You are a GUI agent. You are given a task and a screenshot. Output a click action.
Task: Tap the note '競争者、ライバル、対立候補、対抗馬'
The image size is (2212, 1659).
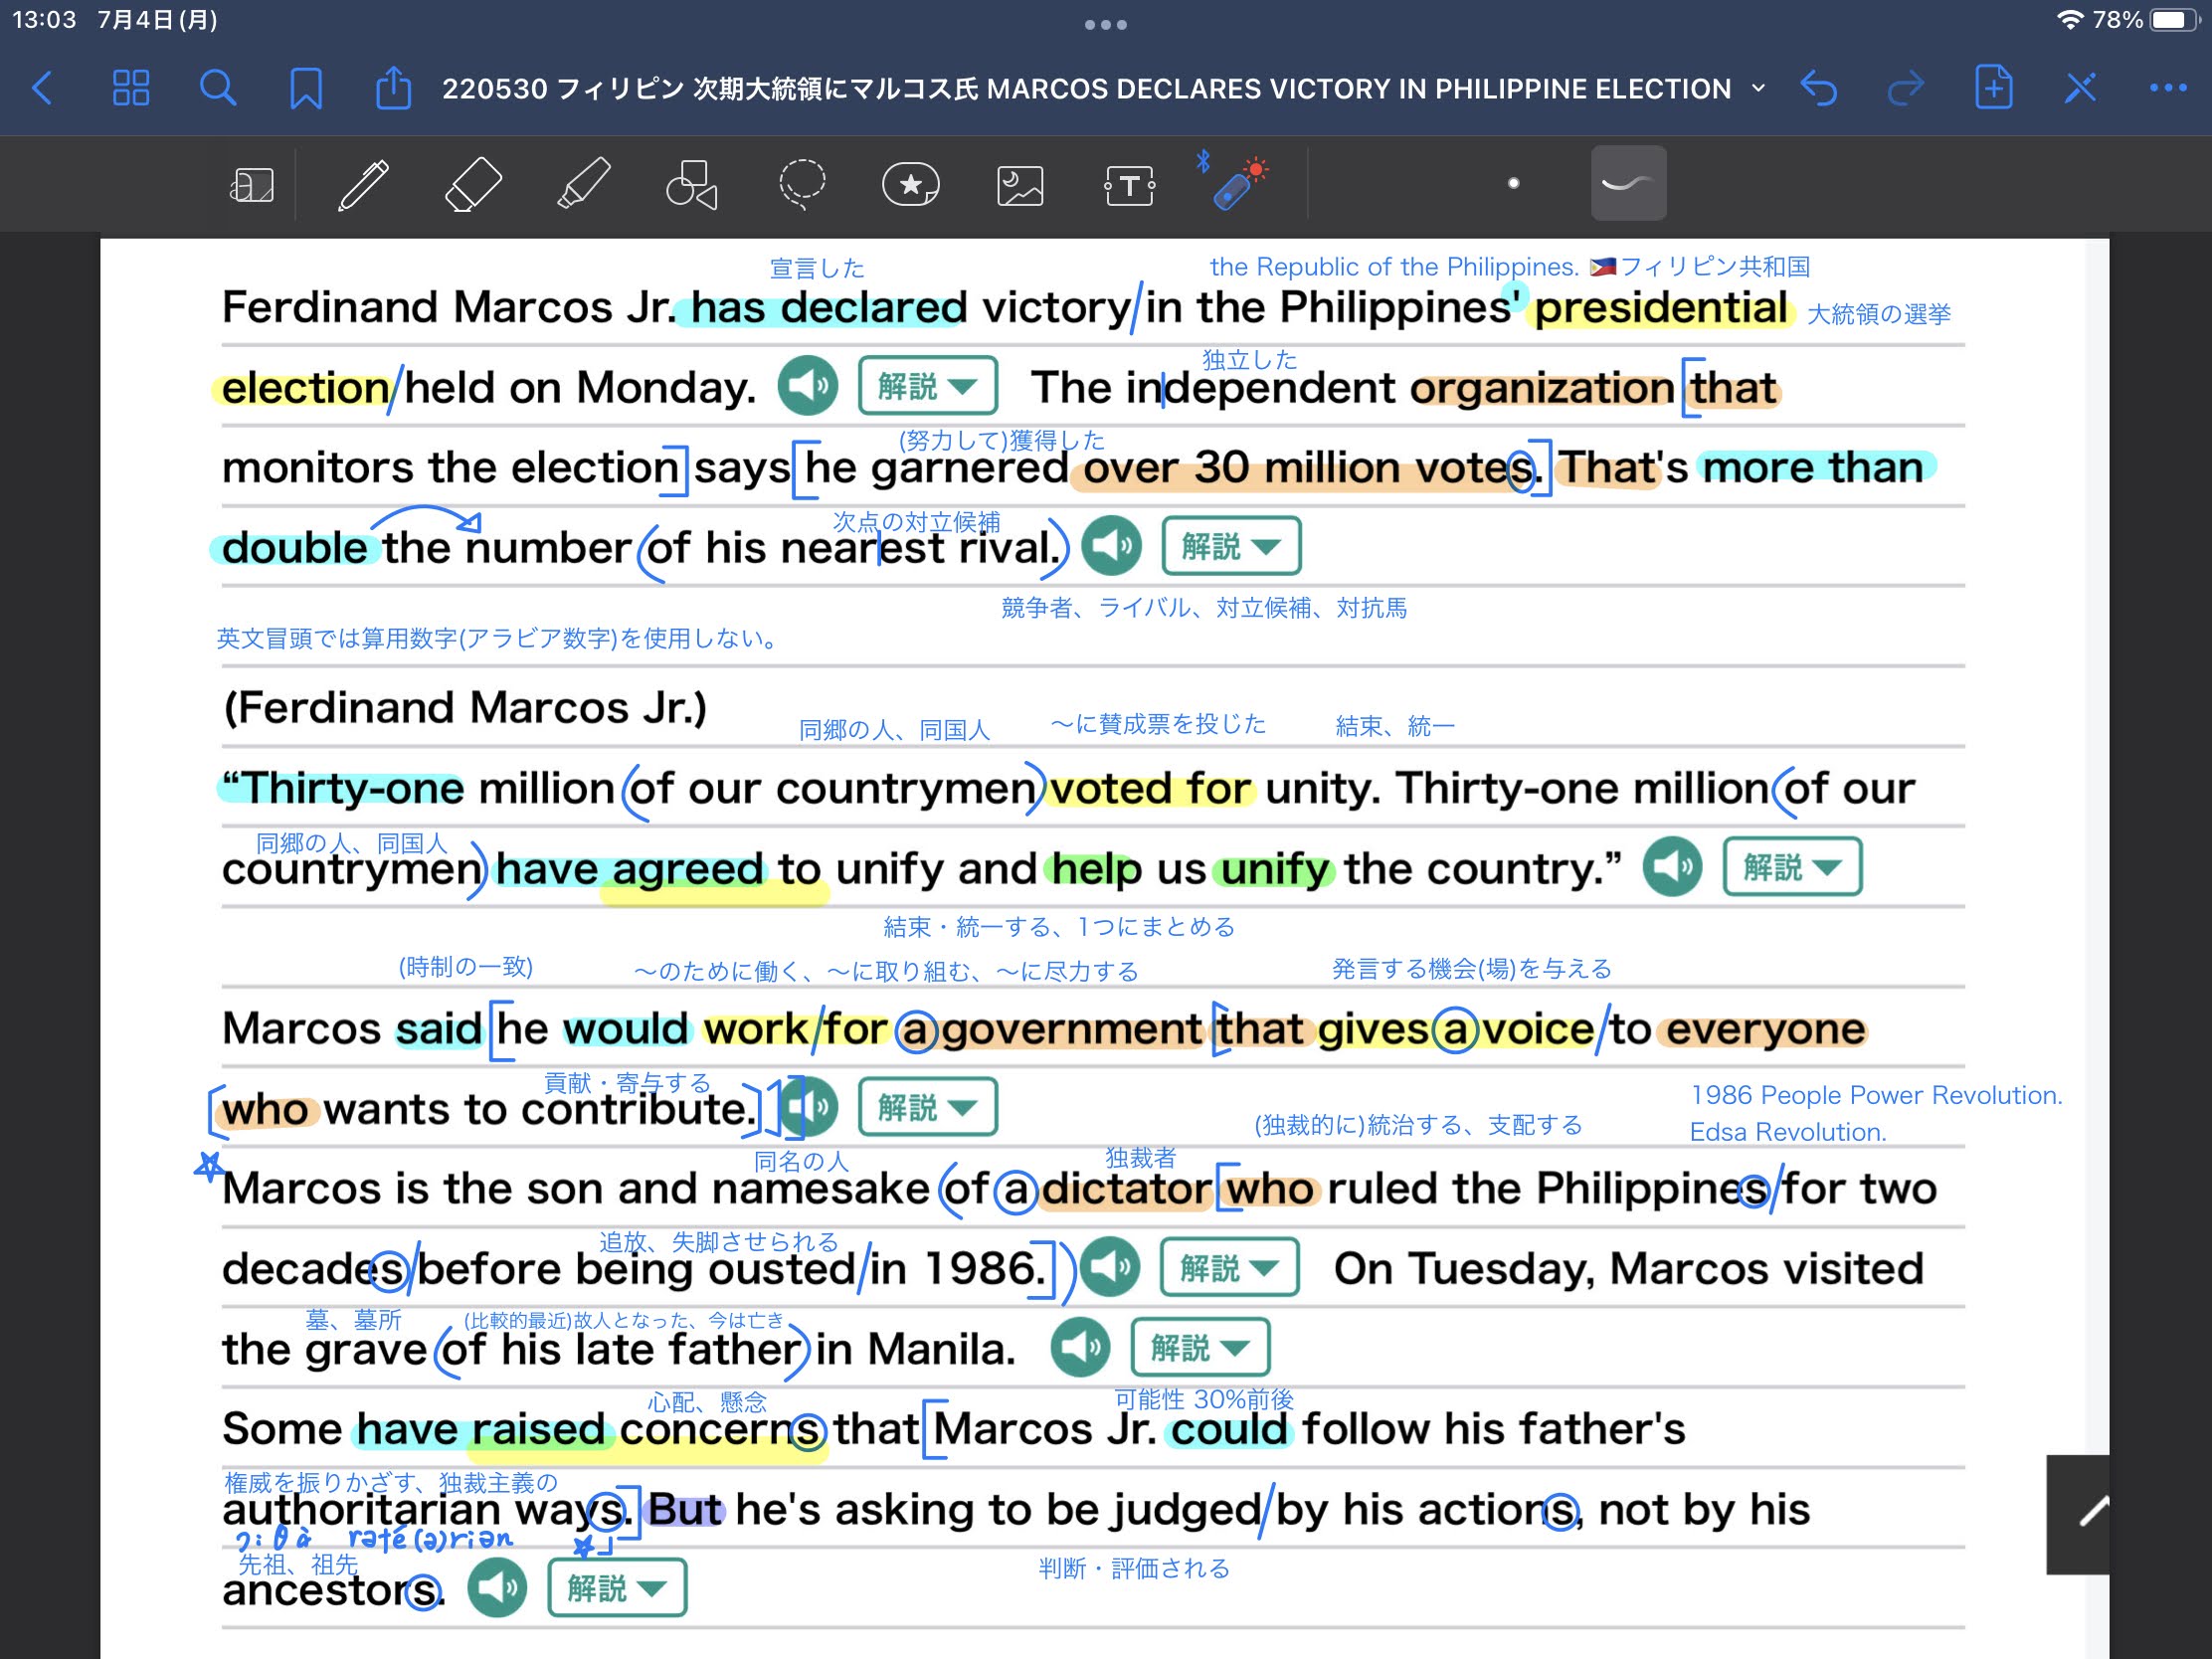(1204, 608)
